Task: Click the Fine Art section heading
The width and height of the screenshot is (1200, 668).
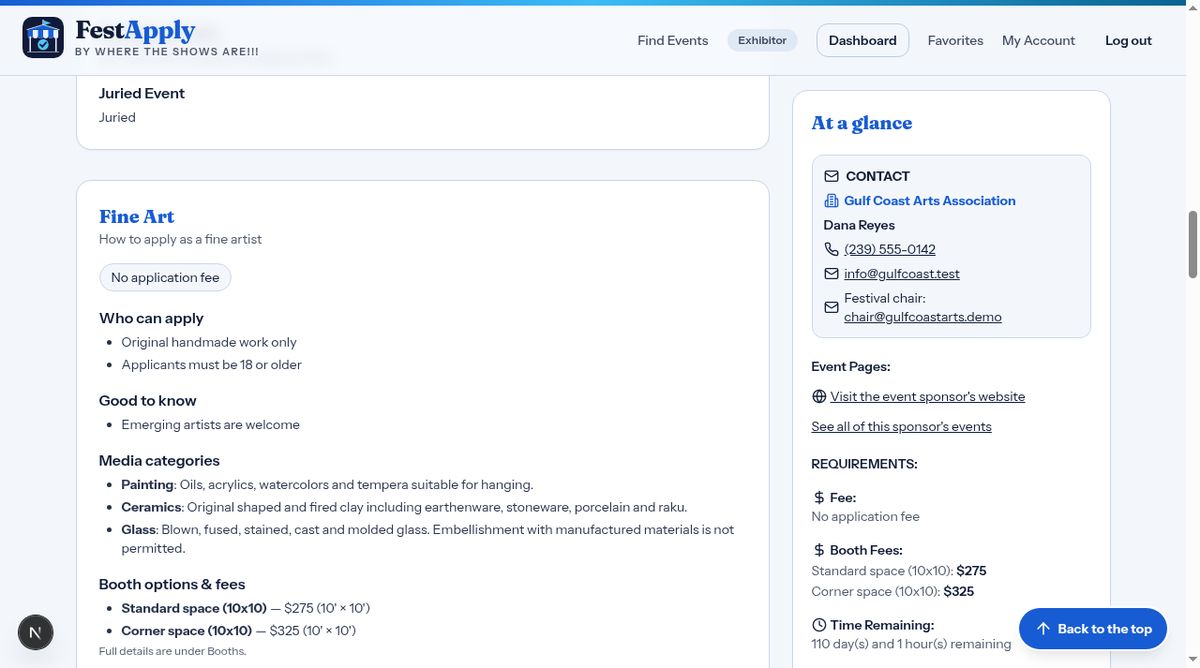Action: 137,217
